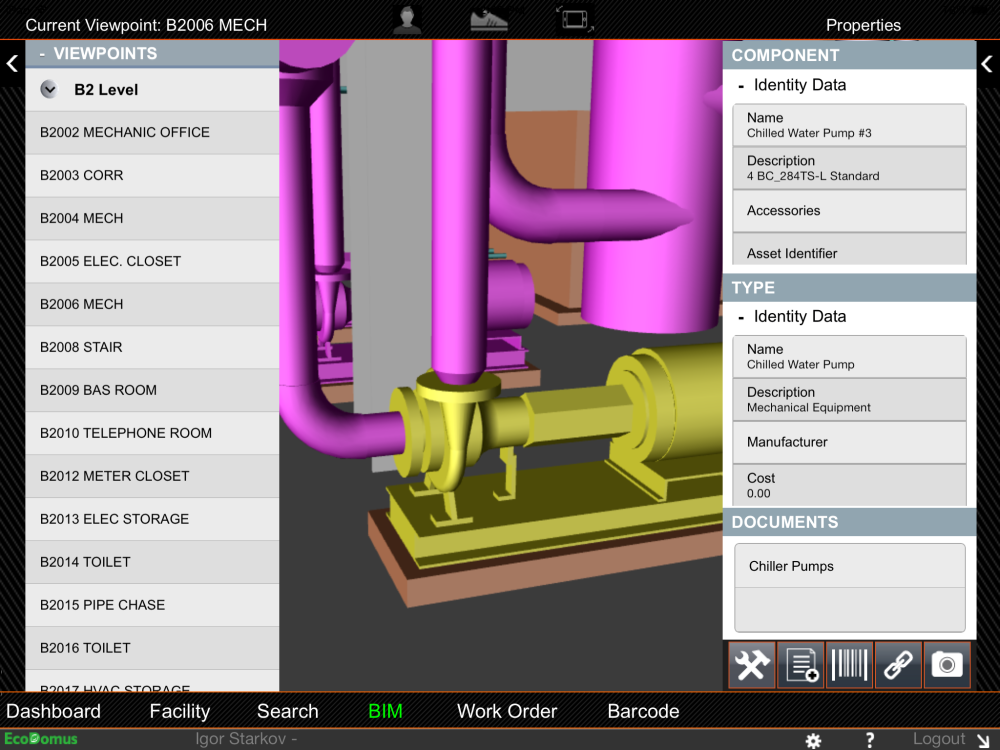The width and height of the screenshot is (1000, 750).
Task: Collapse Identity Data in the COMPONENT panel
Action: pos(742,85)
